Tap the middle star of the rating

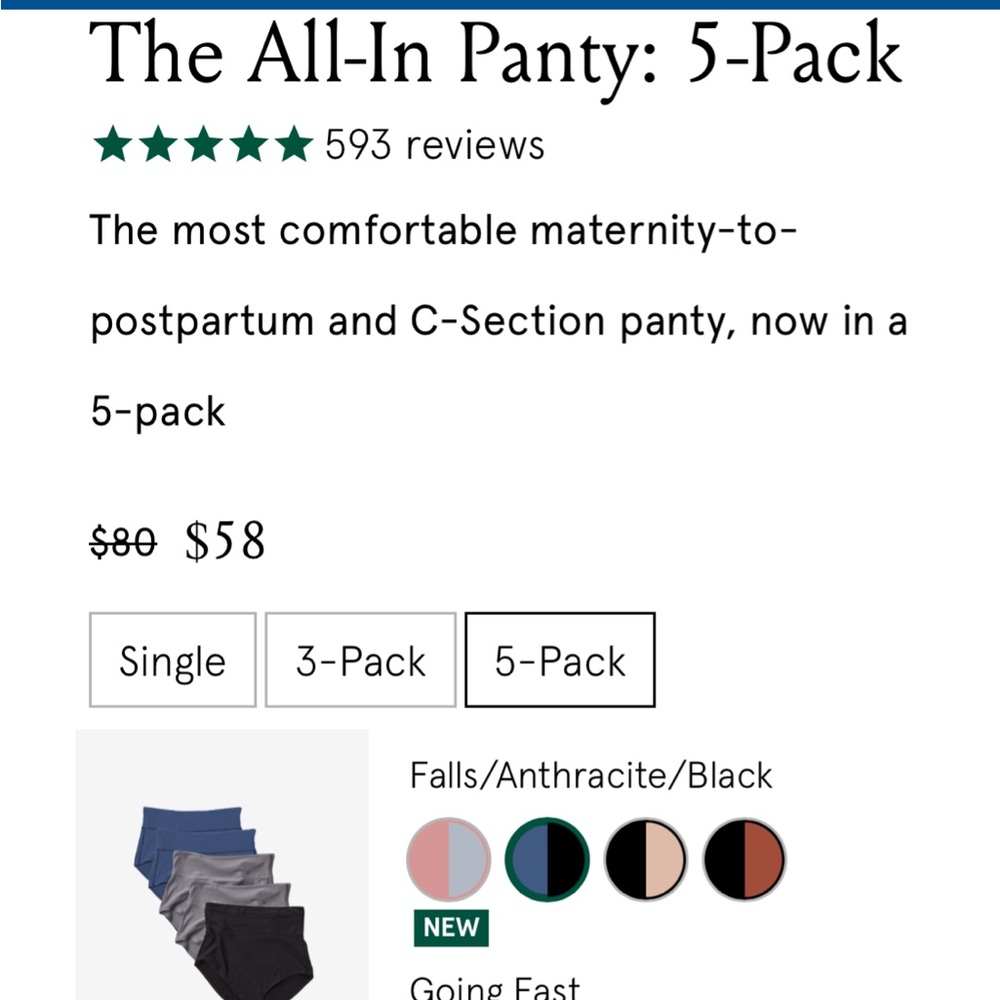coord(204,144)
